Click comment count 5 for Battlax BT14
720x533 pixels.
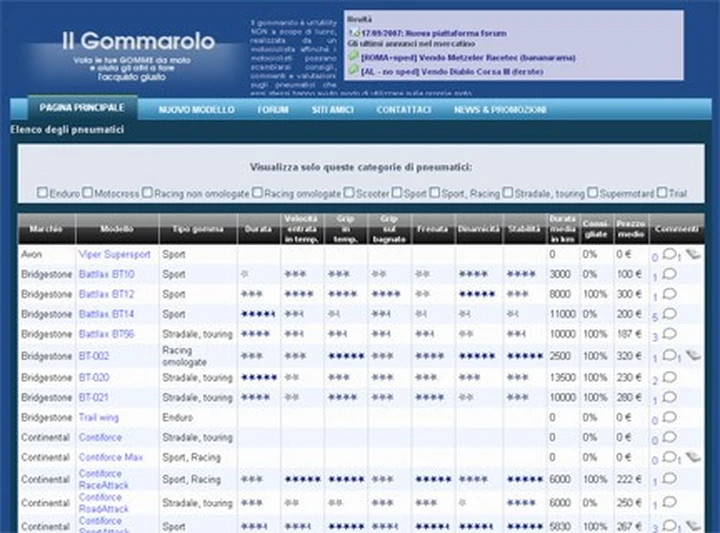point(655,317)
